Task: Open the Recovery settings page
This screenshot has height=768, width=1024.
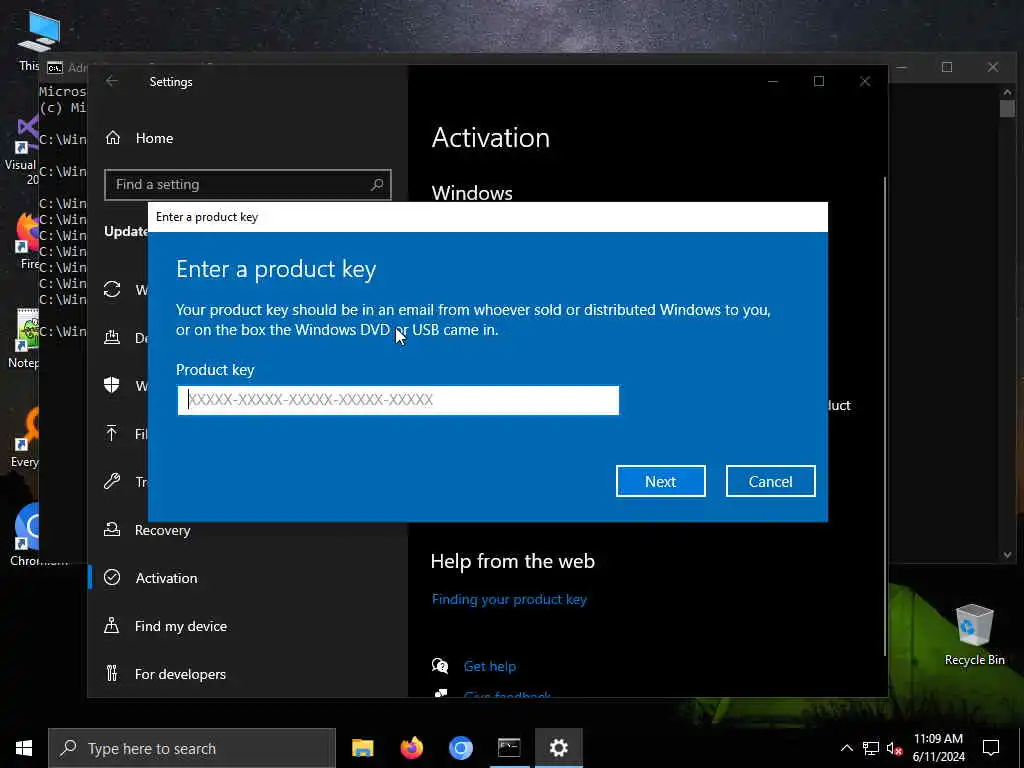Action: pos(162,530)
